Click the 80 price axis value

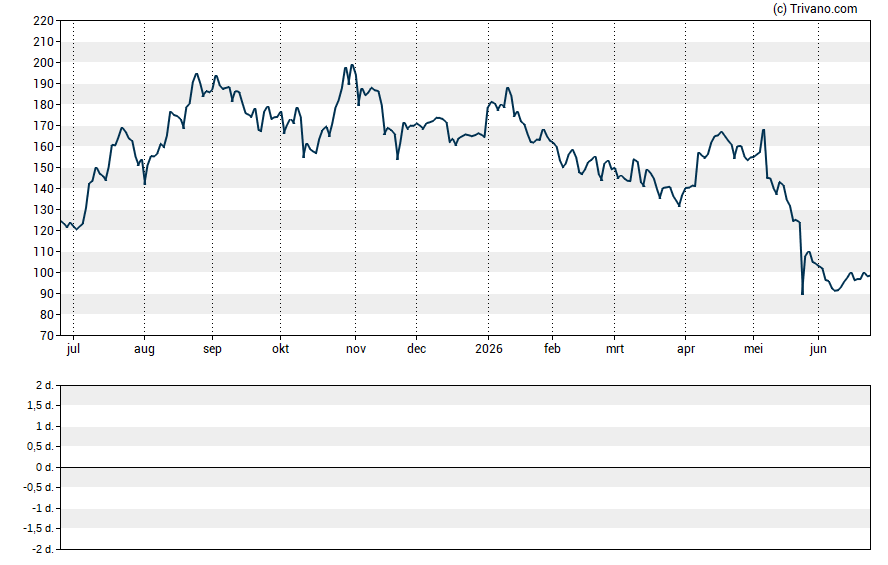(47, 315)
